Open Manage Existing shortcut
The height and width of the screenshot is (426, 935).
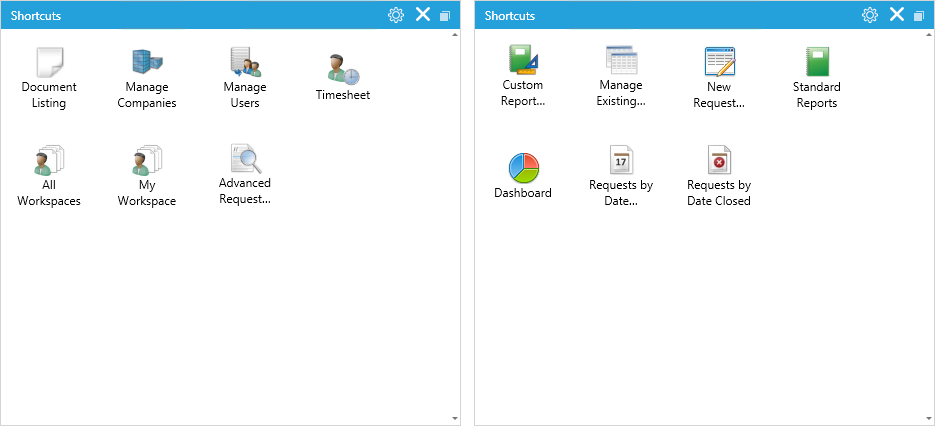[621, 76]
